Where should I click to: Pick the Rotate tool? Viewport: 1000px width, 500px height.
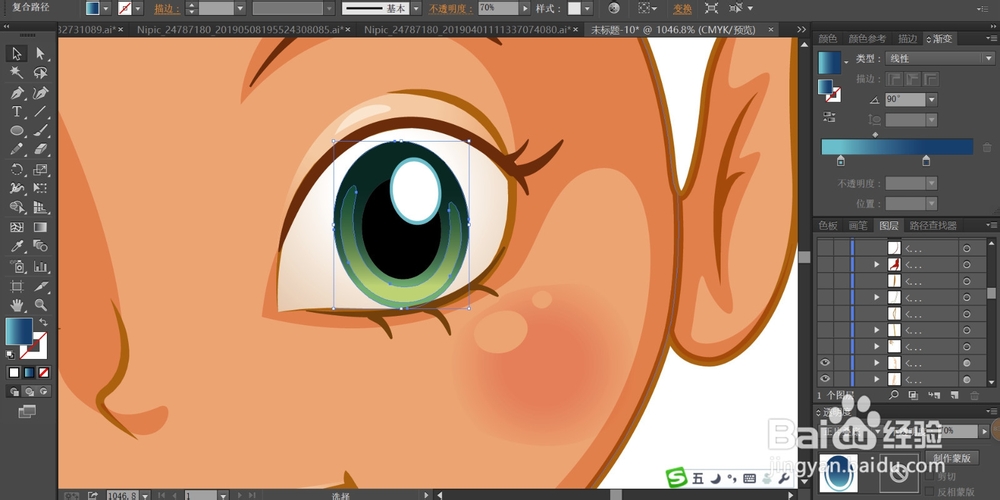17,170
